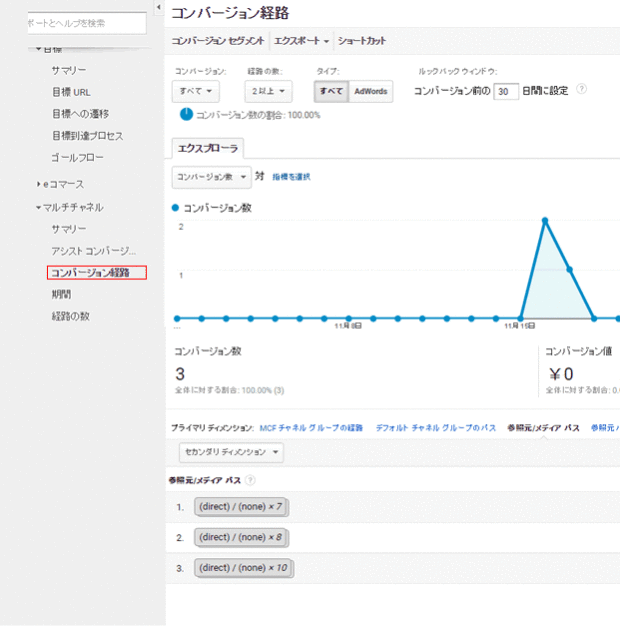Click the blue コンバージョン数 legend dot

pyautogui.click(x=176, y=207)
